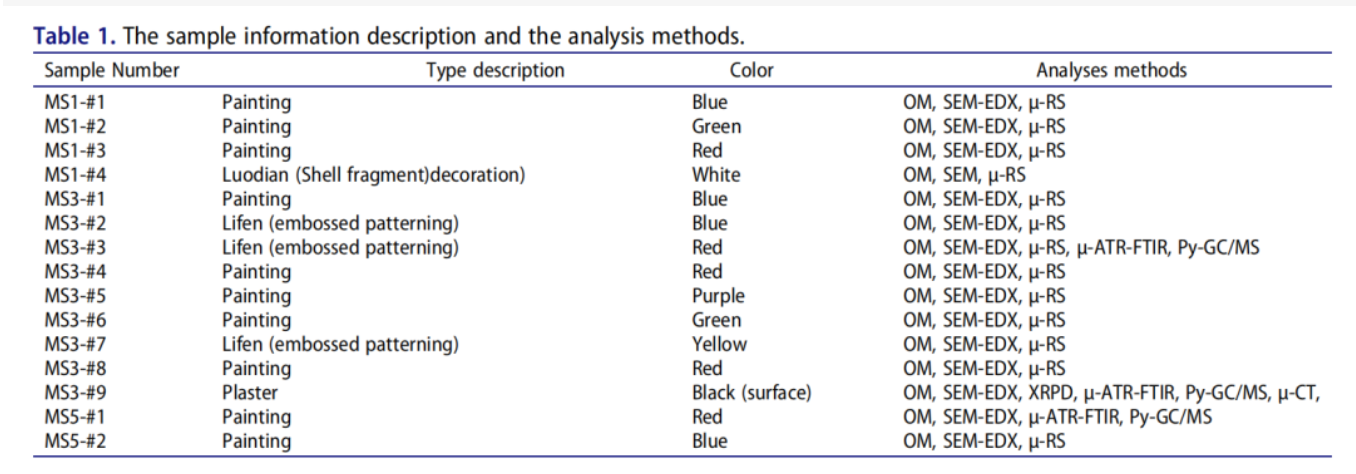
Task: Click Lifen description in MS3-#7 row
Action: click(340, 344)
